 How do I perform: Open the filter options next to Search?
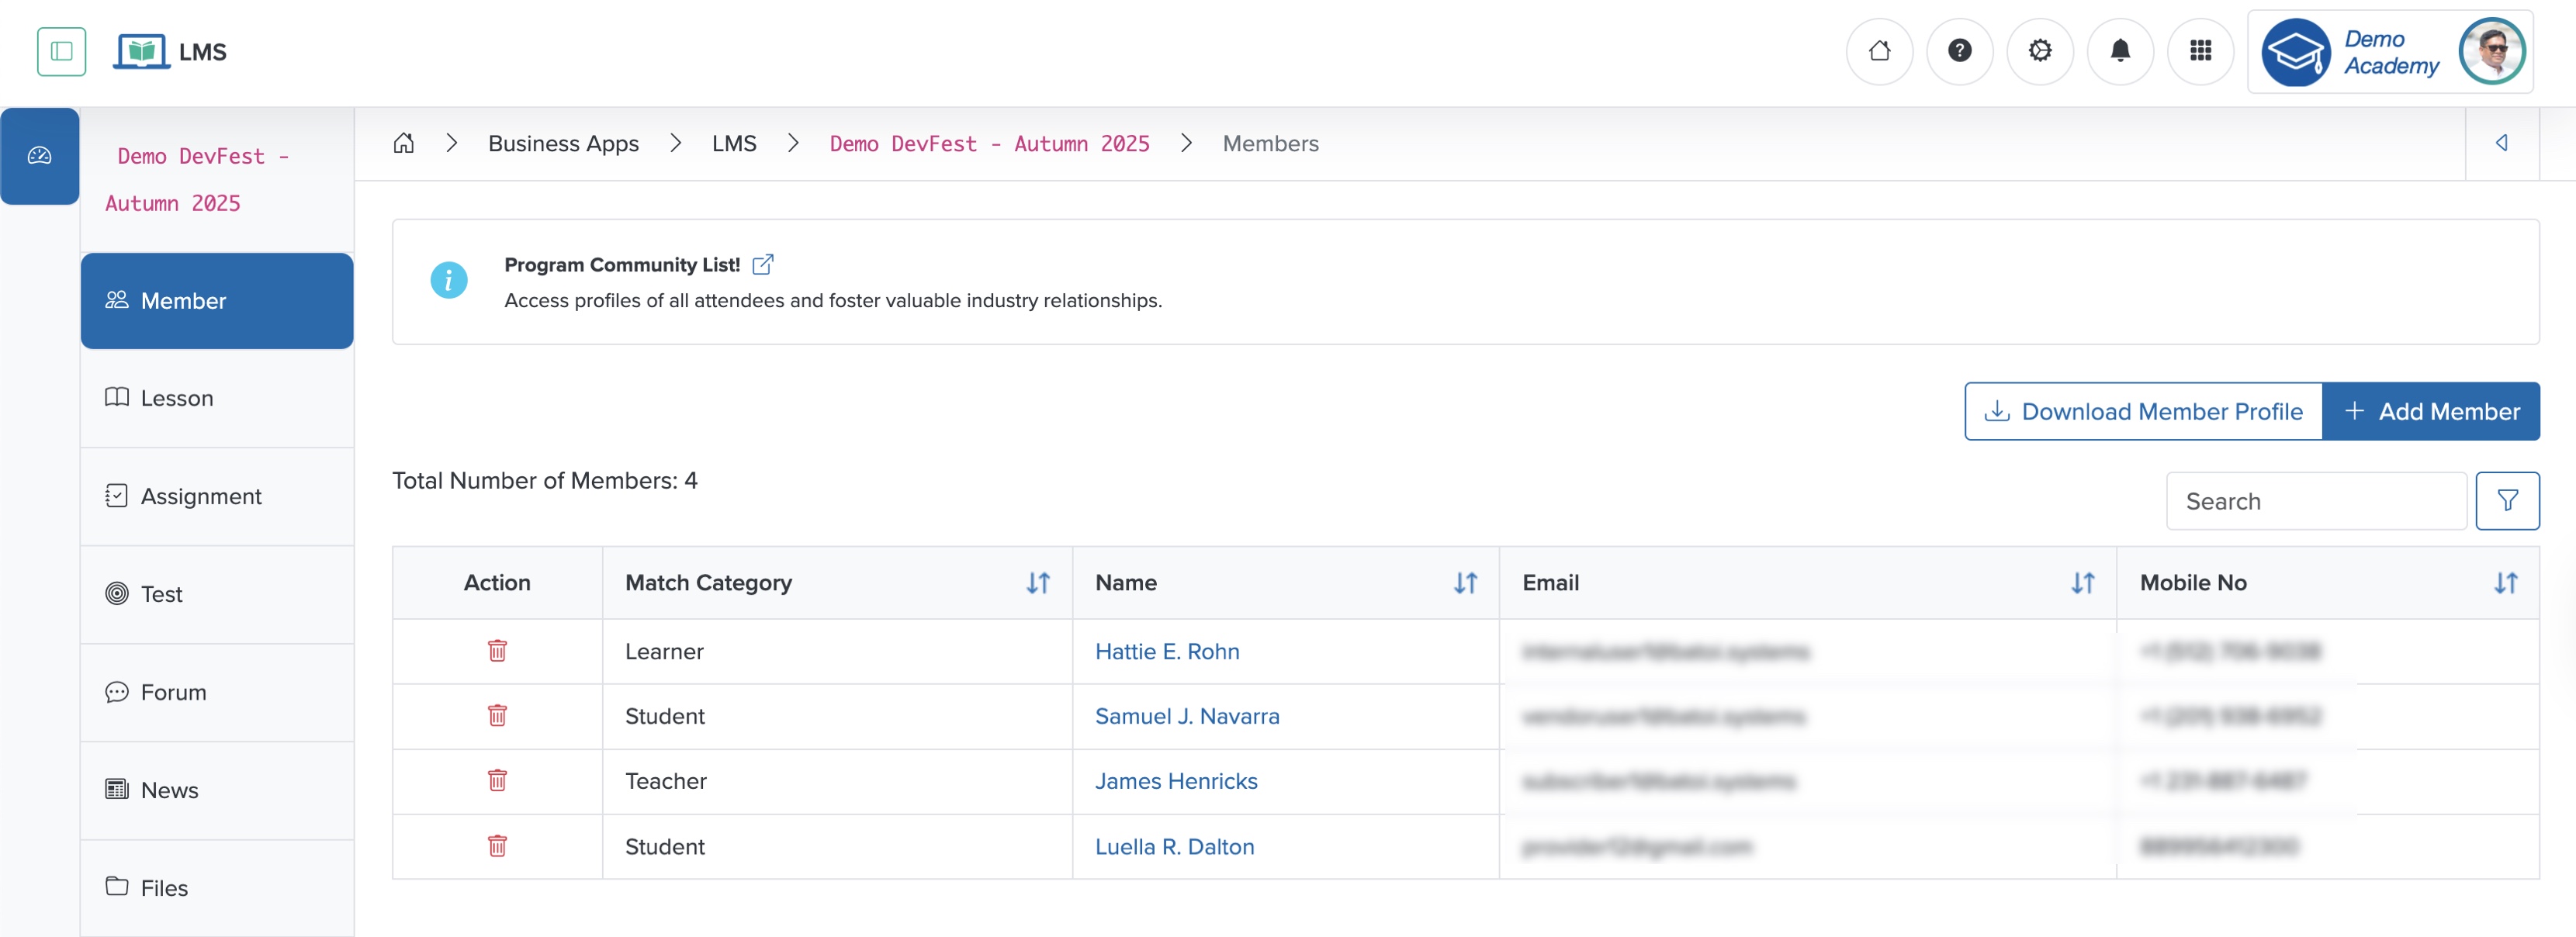pos(2508,500)
